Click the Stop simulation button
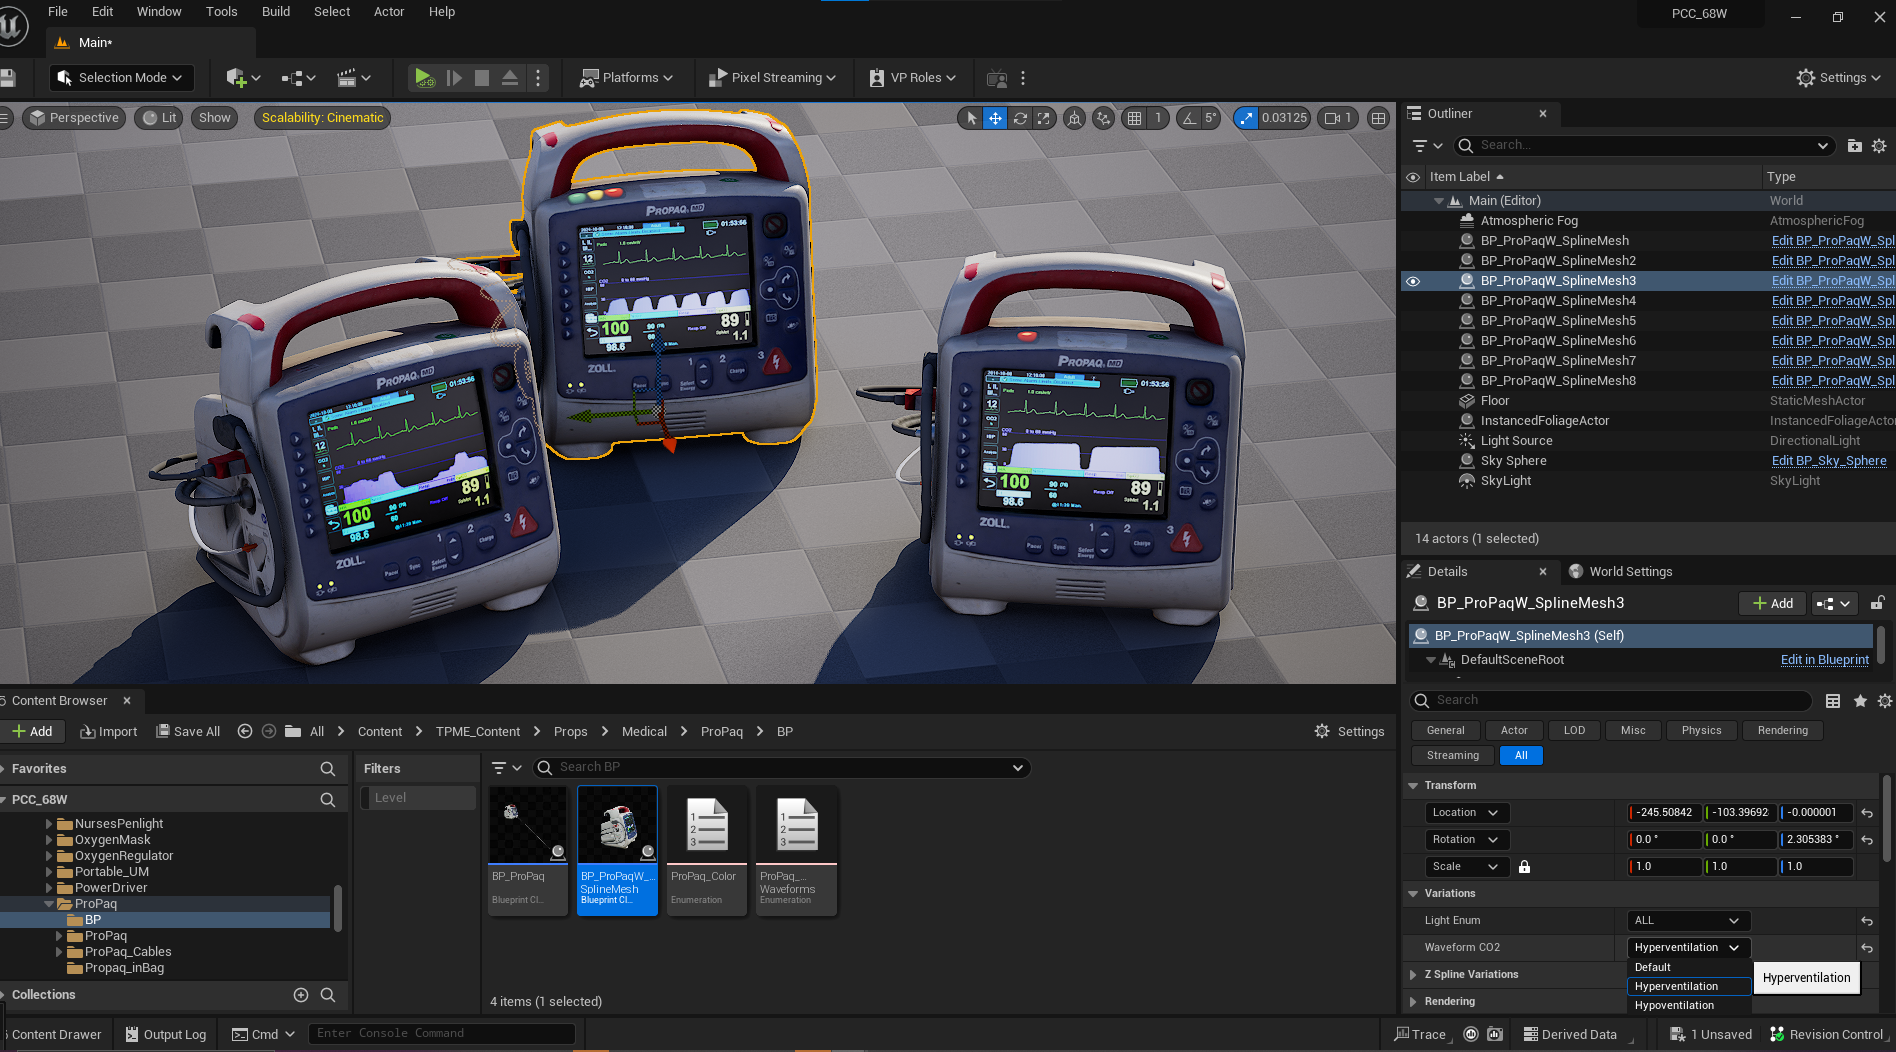The width and height of the screenshot is (1896, 1052). point(481,77)
